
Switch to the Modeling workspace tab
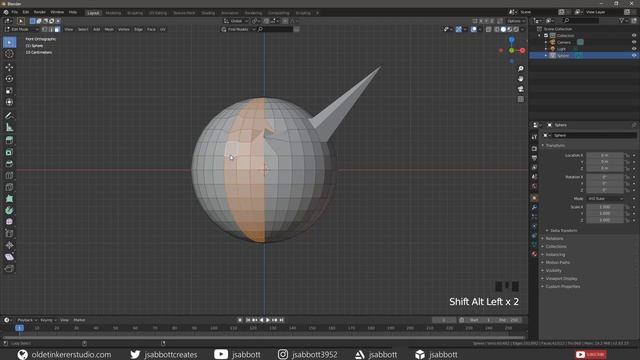[113, 13]
